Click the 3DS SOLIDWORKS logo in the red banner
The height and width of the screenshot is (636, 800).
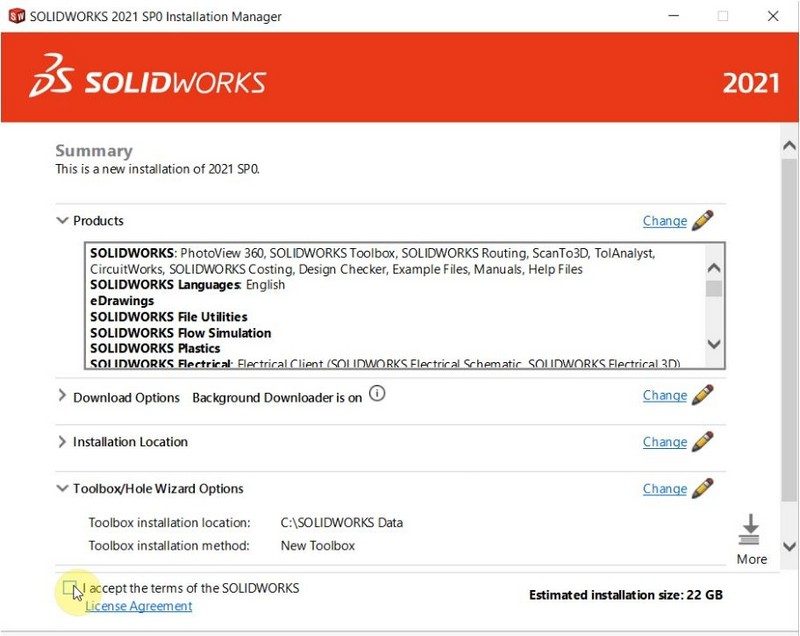(148, 77)
